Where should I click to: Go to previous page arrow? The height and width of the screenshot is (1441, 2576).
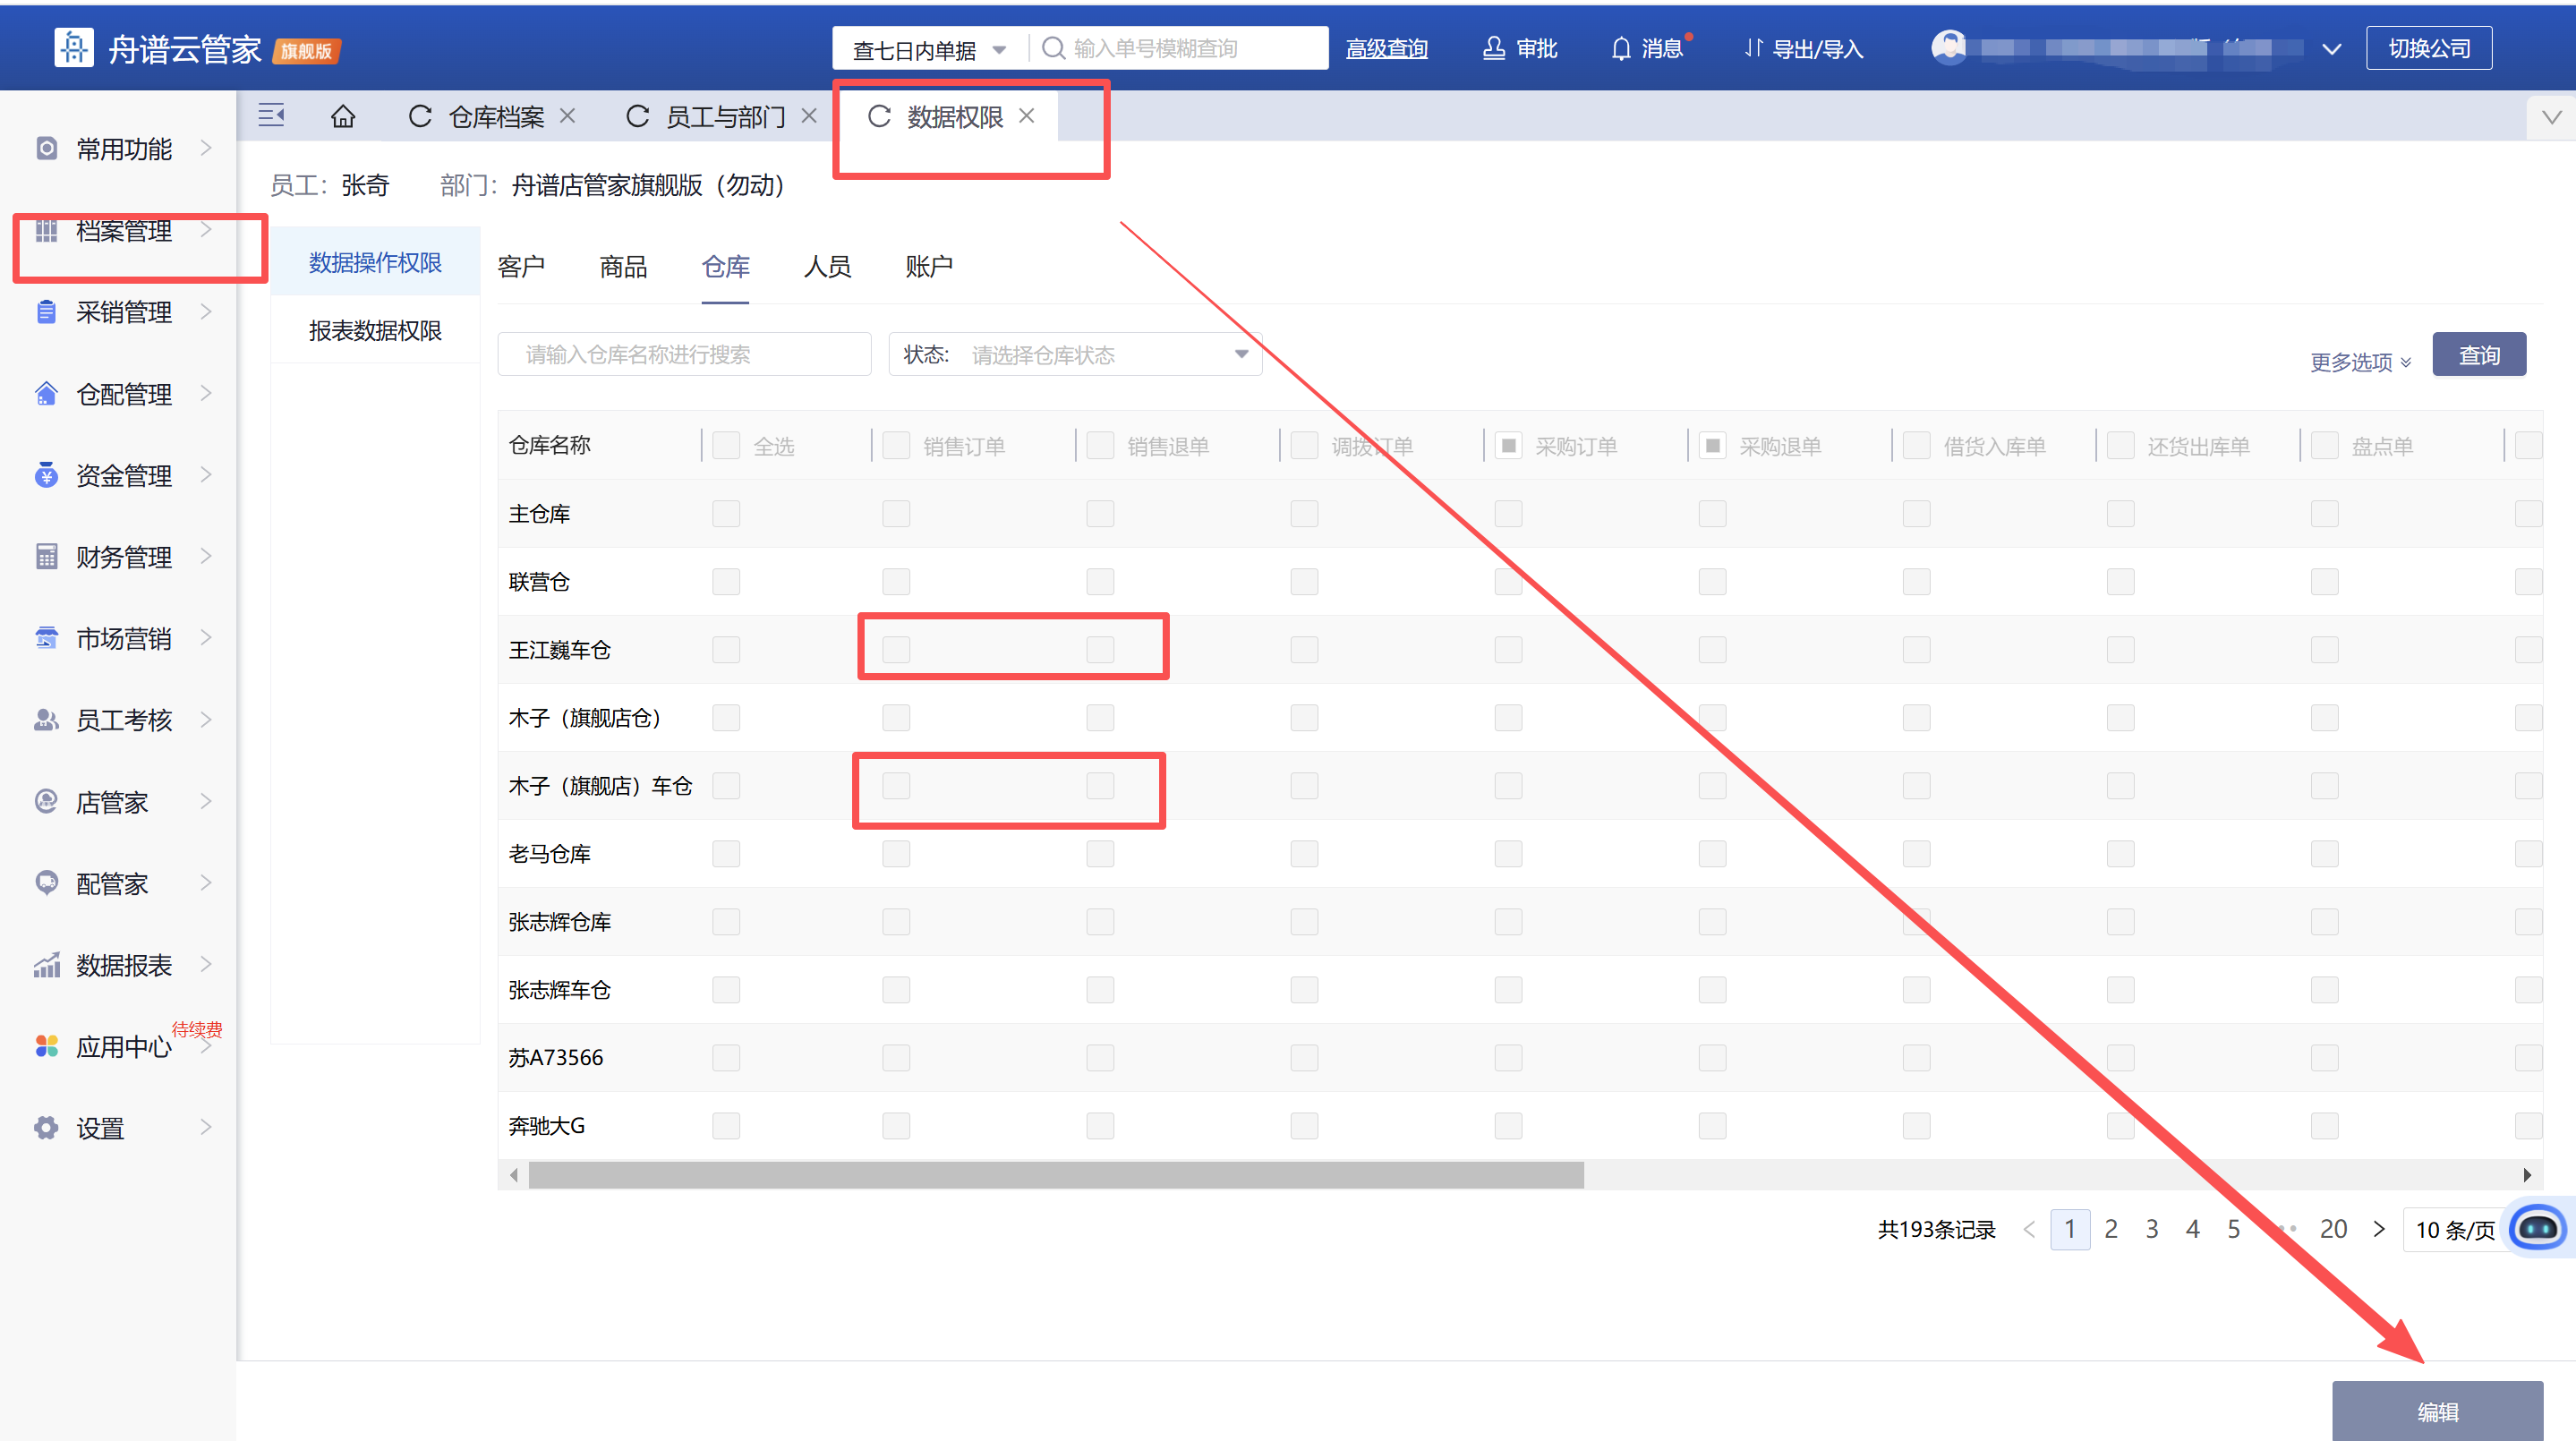2028,1228
